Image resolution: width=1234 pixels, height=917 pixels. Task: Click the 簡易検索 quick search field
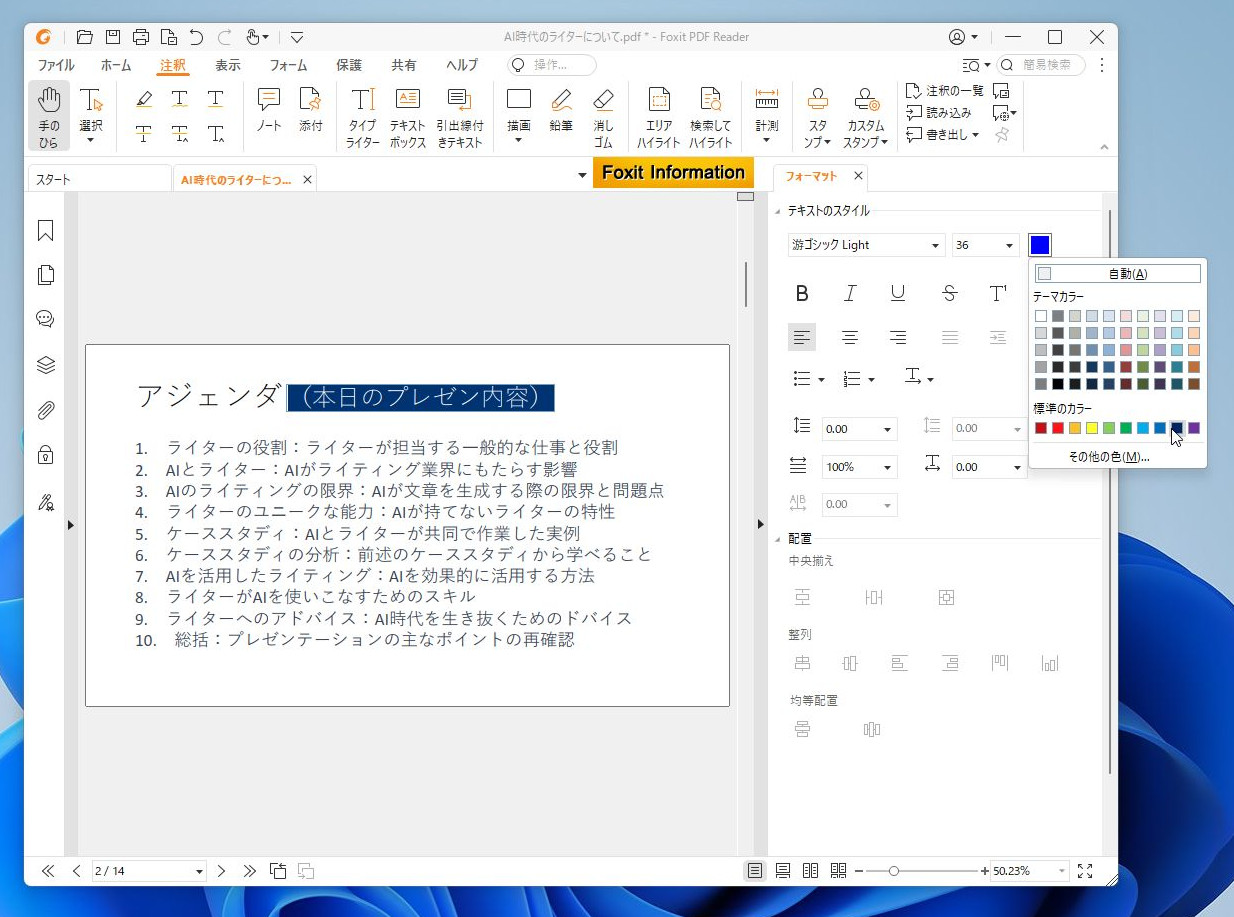click(1041, 65)
